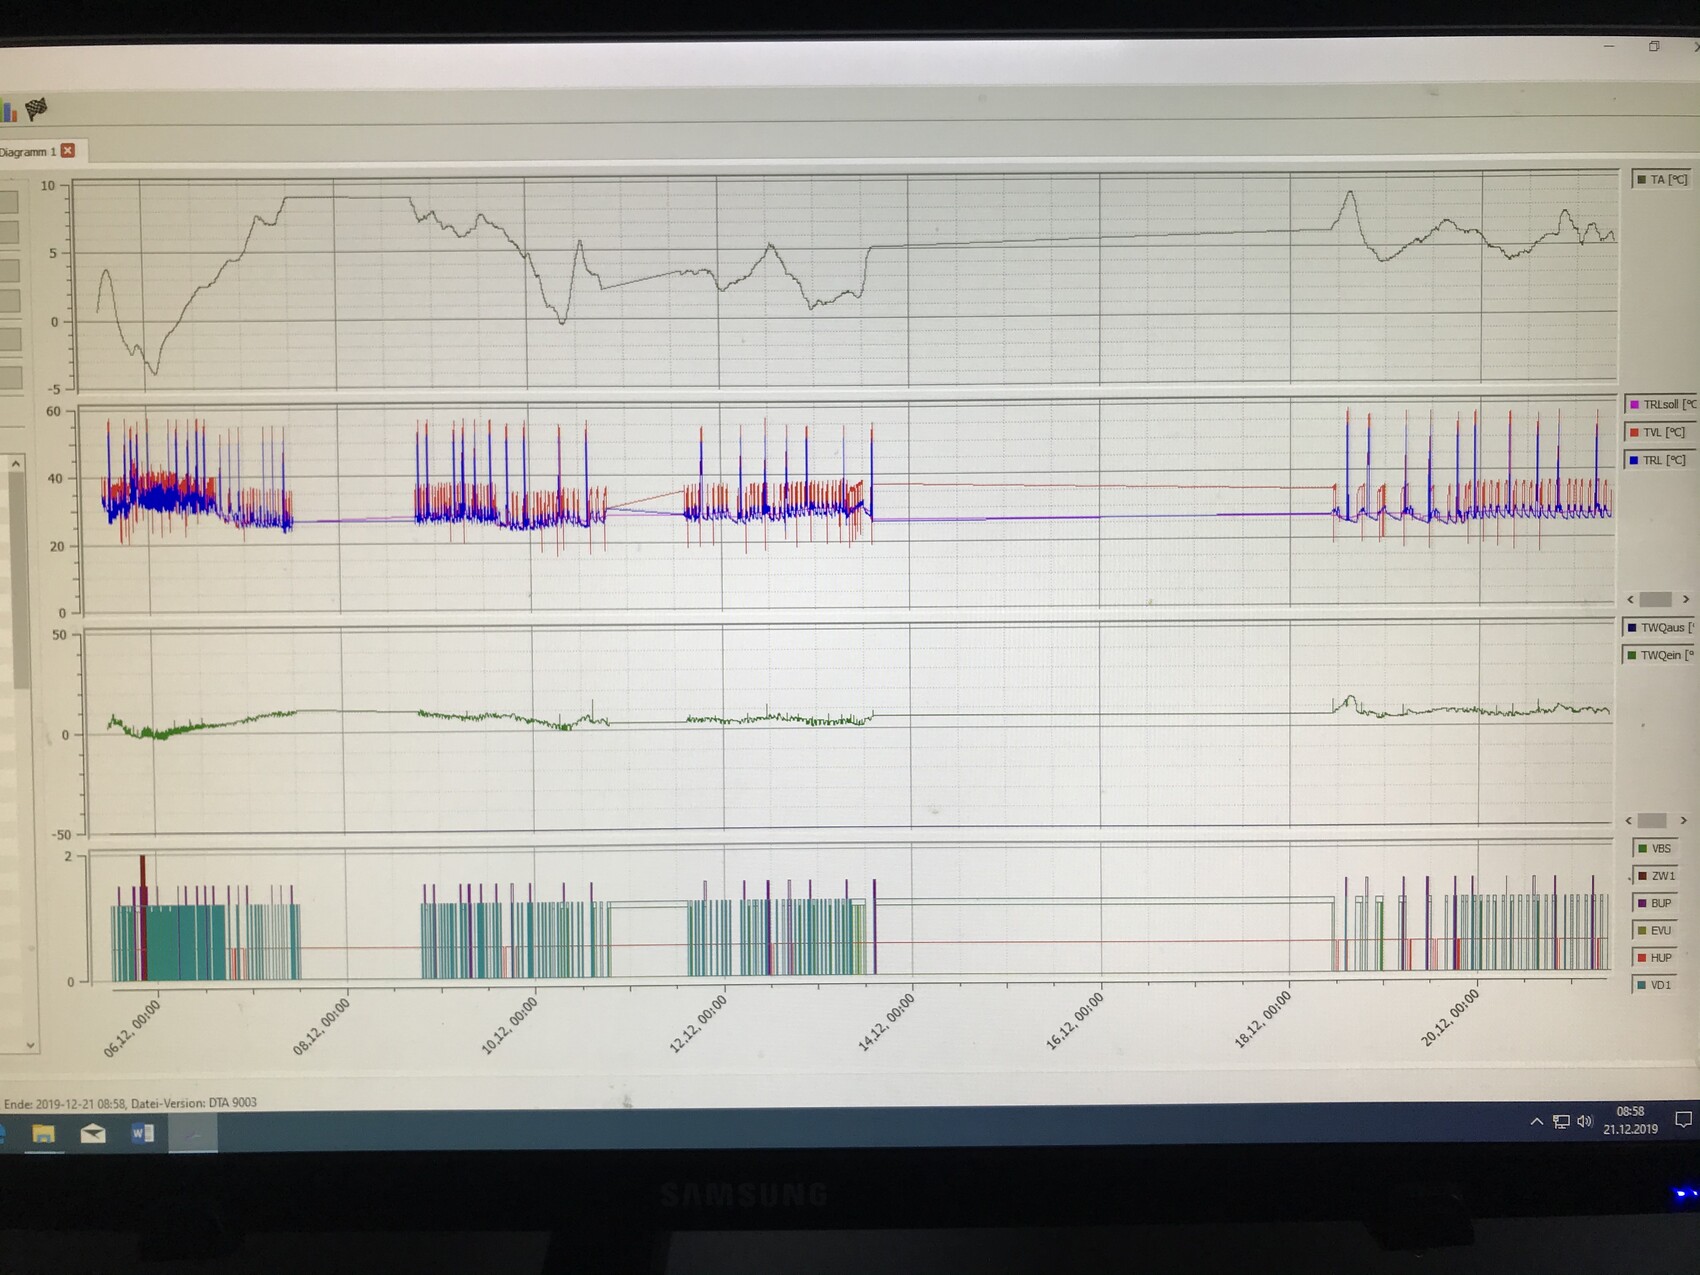Click the TRL [°C] legend button
Image resolution: width=1700 pixels, height=1275 pixels.
1661,461
